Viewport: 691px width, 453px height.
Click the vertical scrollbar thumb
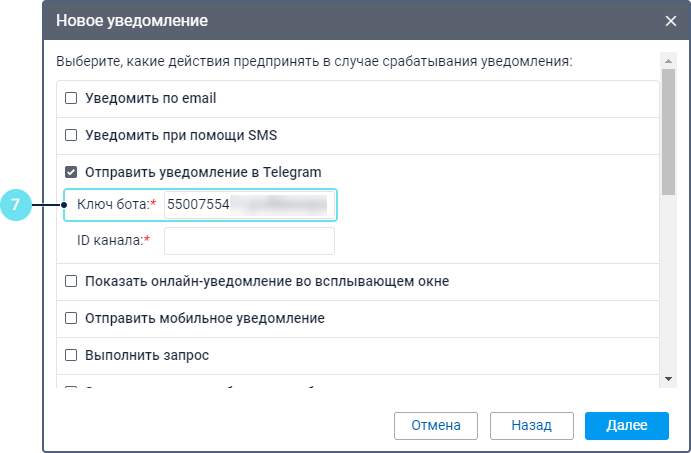click(x=667, y=130)
